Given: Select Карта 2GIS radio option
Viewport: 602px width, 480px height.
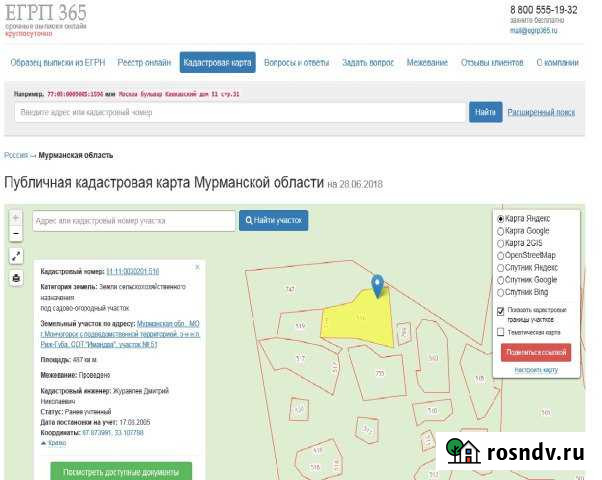Looking at the screenshot, I should [x=500, y=243].
